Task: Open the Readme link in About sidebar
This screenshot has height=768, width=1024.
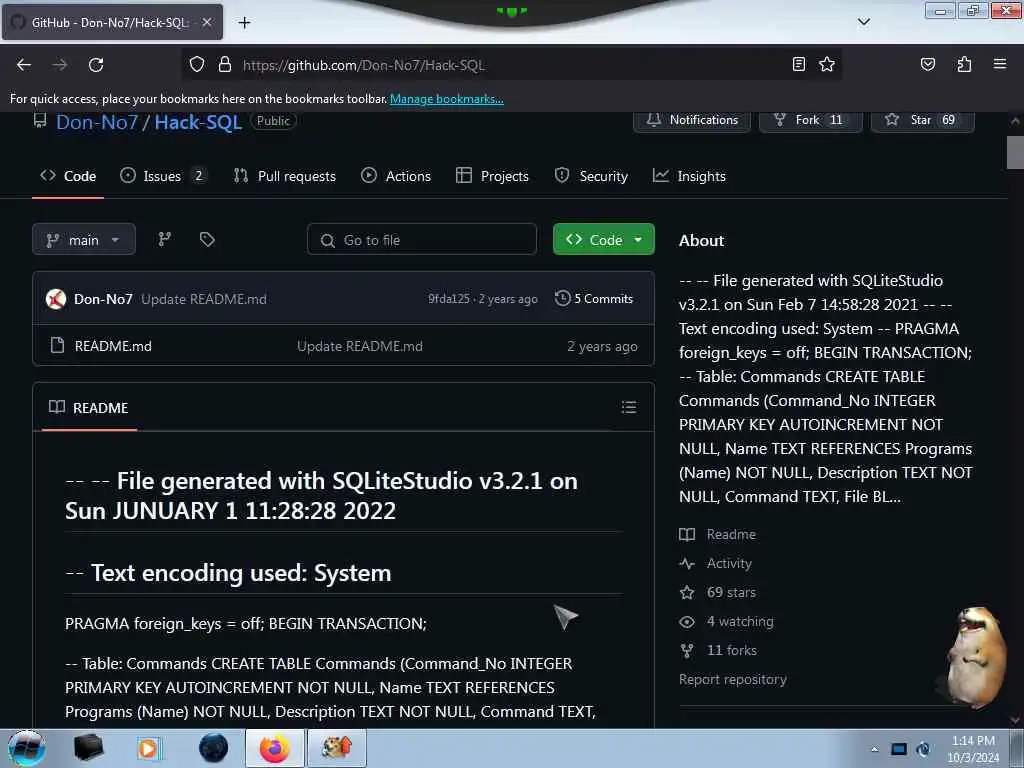Action: pos(718,534)
